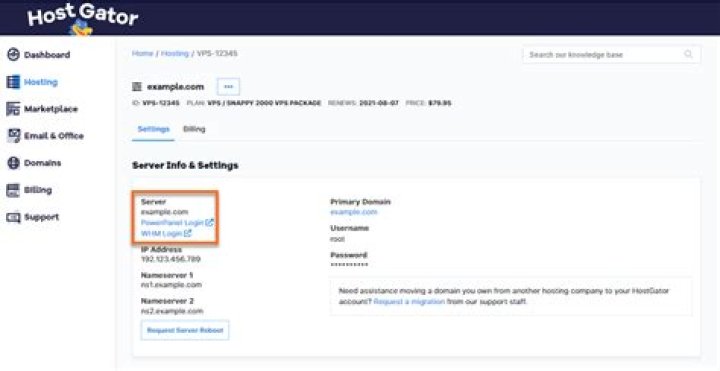720x371 pixels.
Task: Click the renewal date 2021-08-07
Action: click(379, 103)
